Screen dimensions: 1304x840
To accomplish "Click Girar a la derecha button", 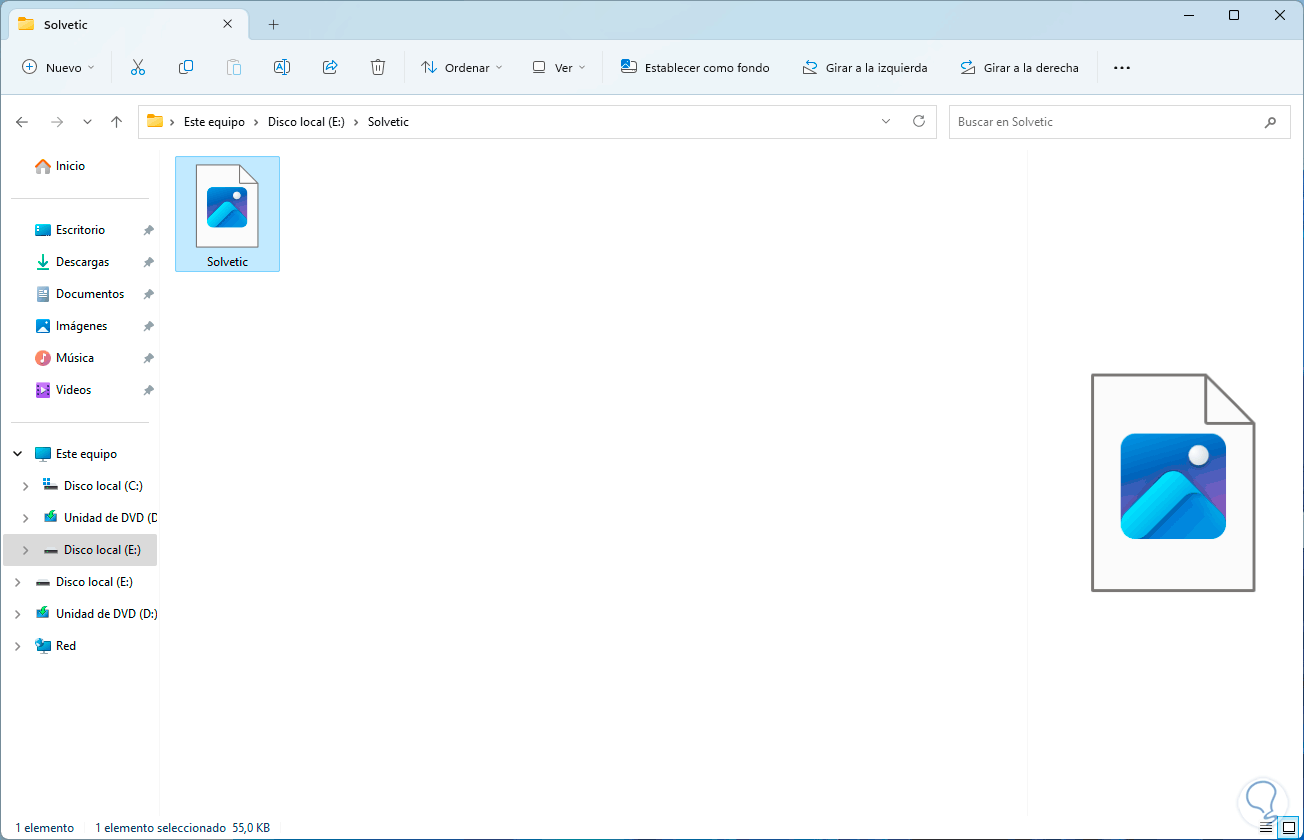I will point(1019,68).
